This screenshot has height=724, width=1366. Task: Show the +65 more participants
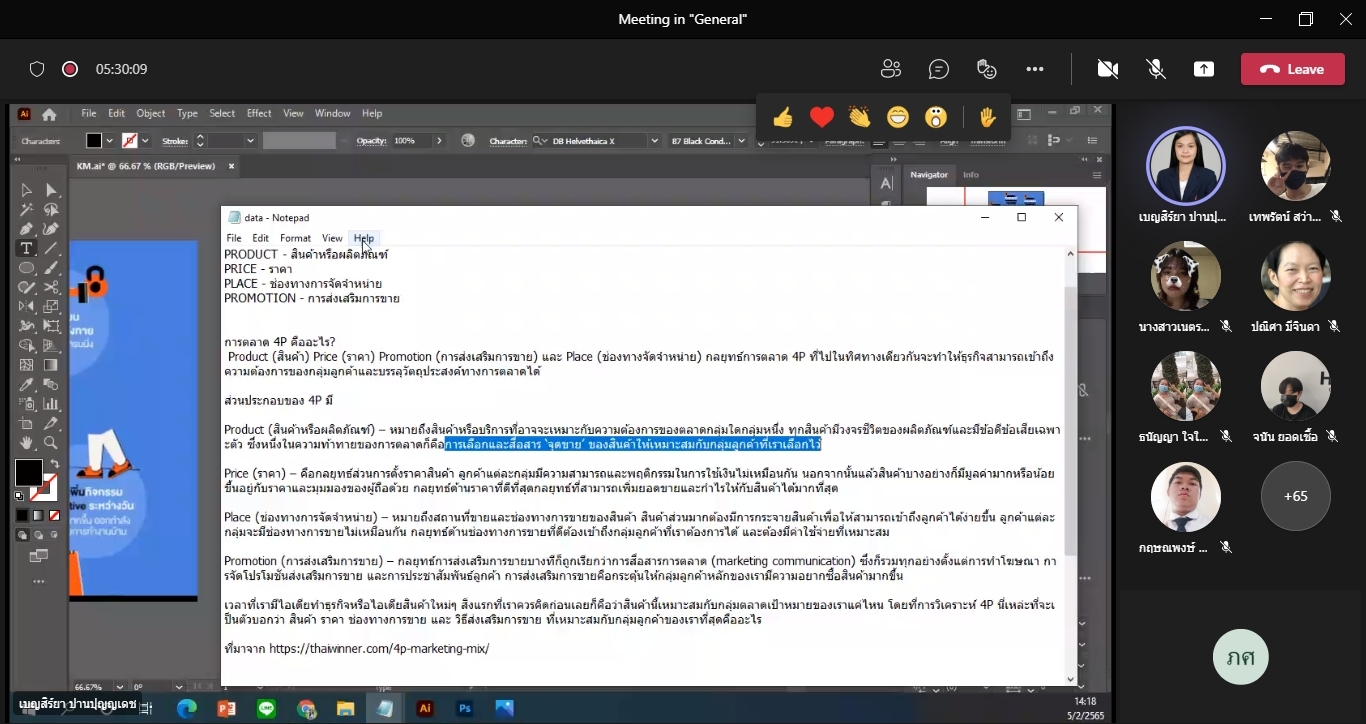pos(1295,496)
